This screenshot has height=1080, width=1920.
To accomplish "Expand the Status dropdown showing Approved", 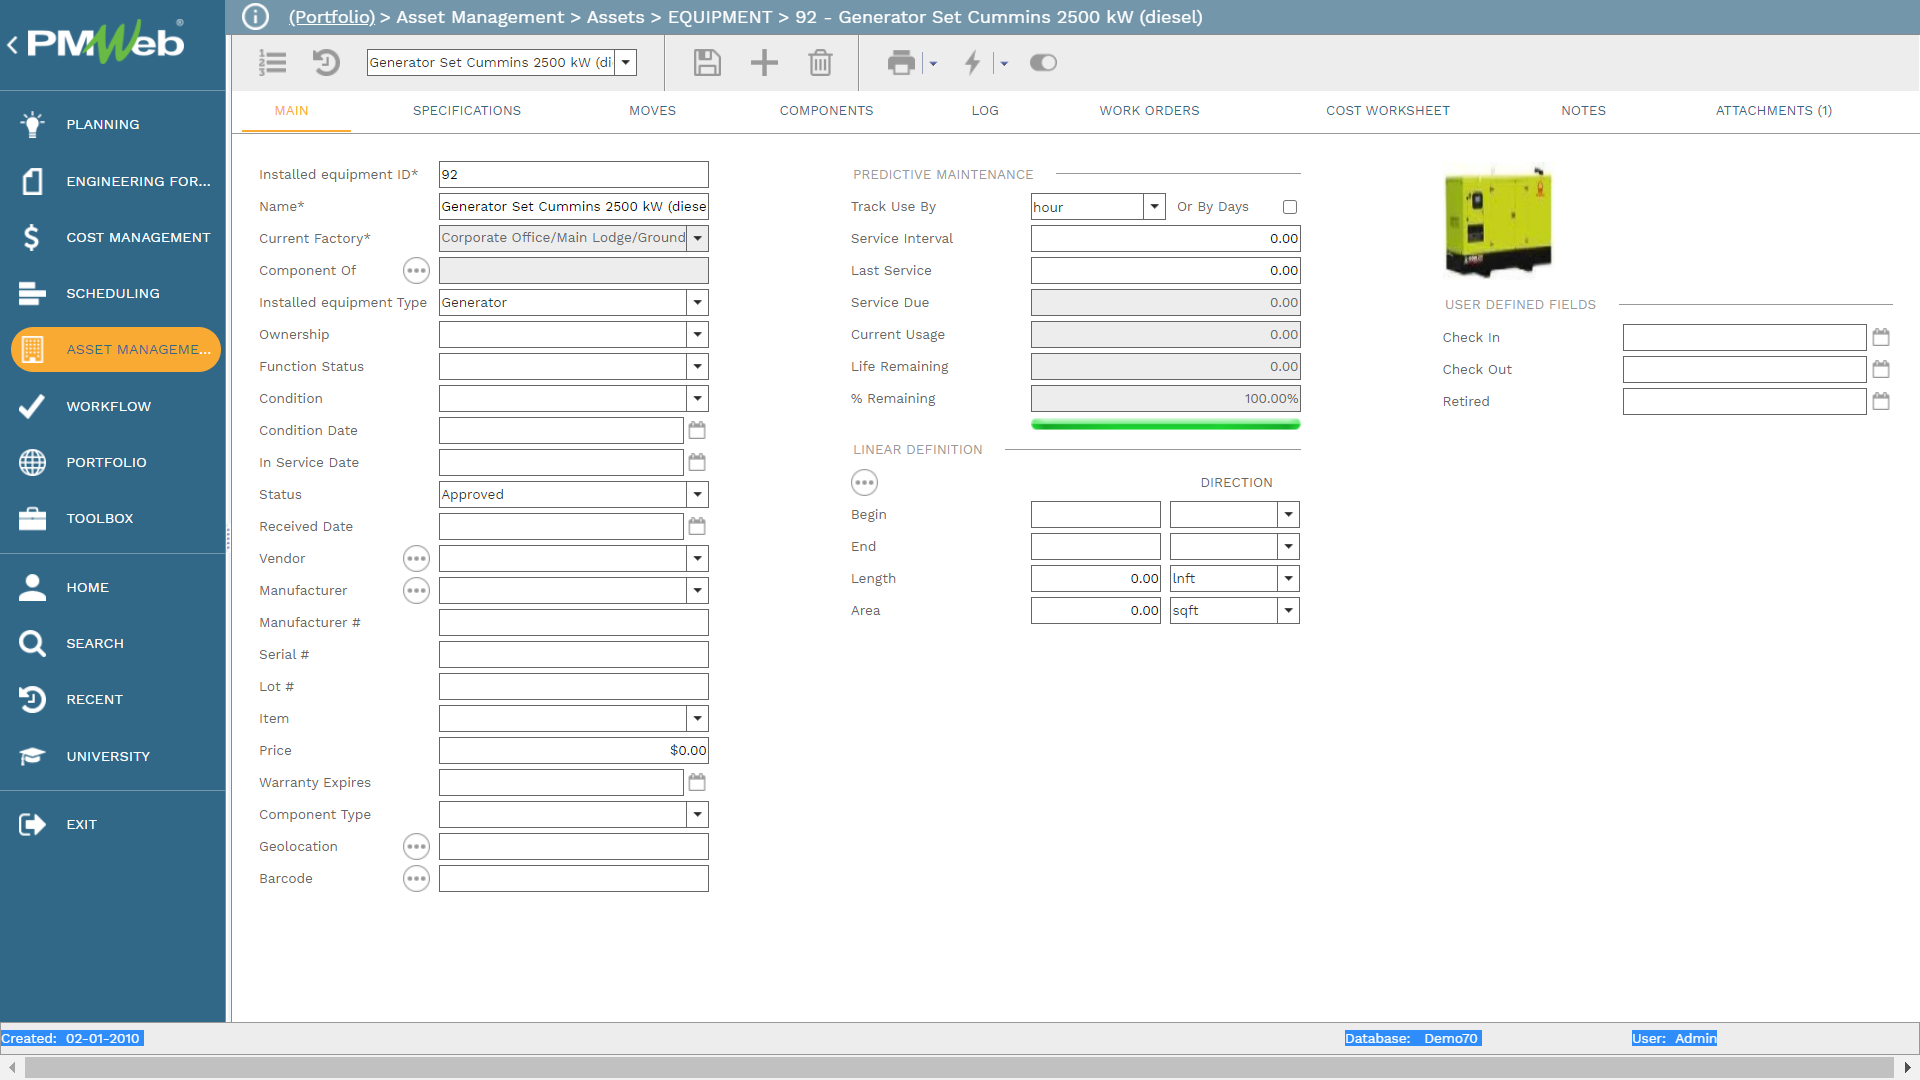I will (698, 495).
